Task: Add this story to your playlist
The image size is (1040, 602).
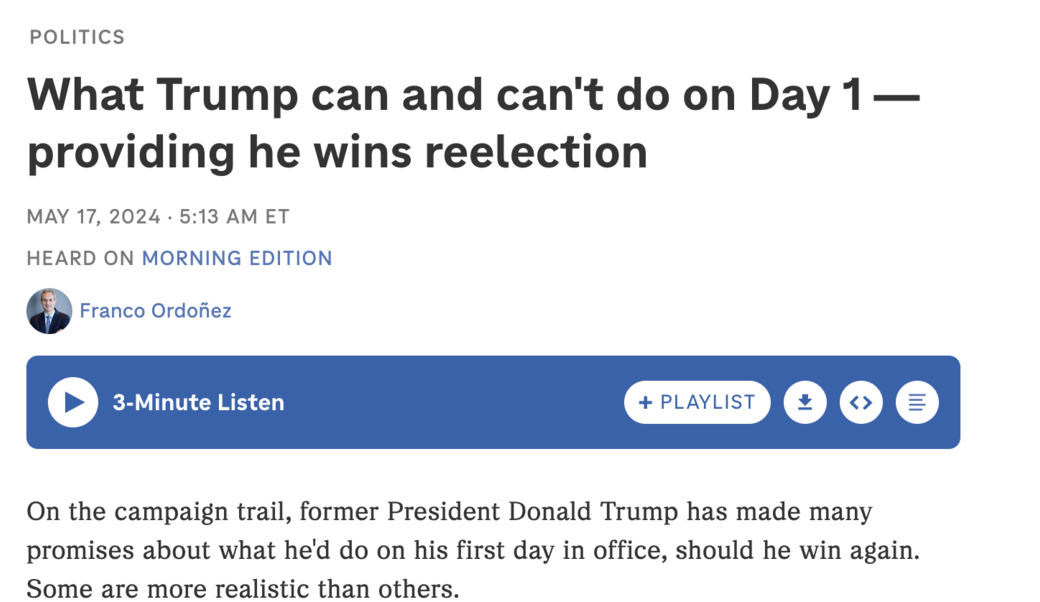Action: pyautogui.click(x=697, y=402)
